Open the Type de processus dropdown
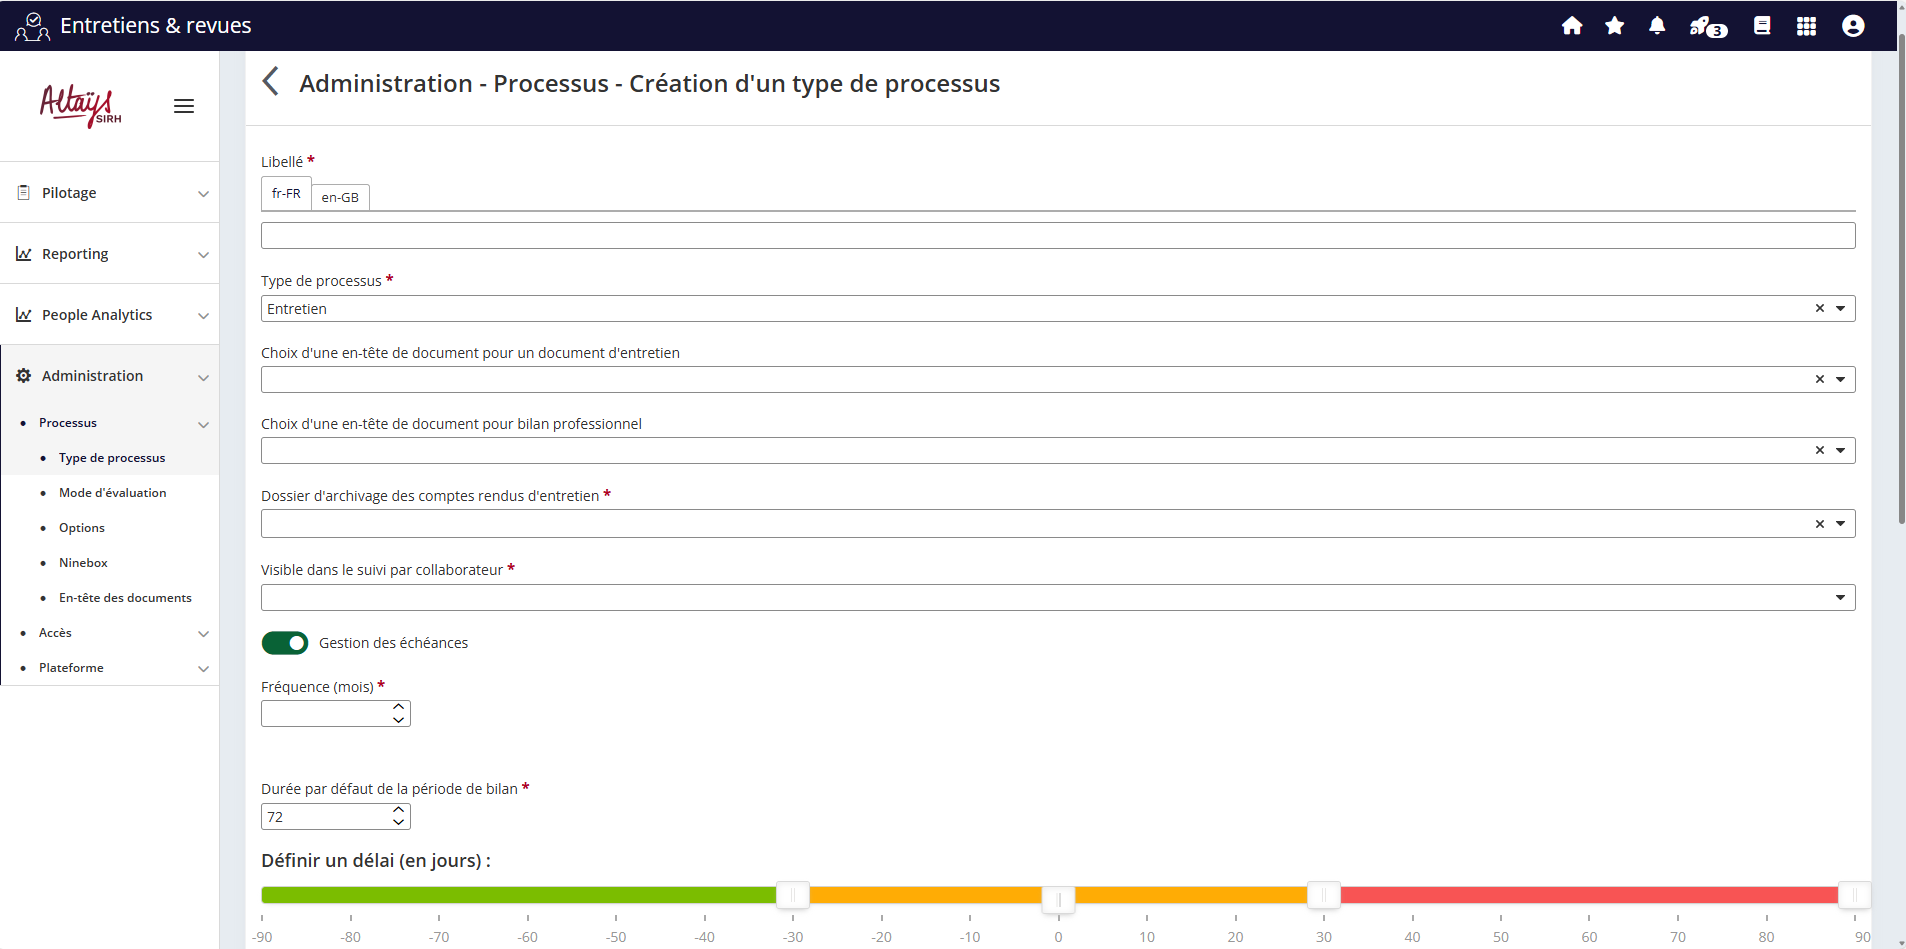The width and height of the screenshot is (1906, 949). 1840,309
